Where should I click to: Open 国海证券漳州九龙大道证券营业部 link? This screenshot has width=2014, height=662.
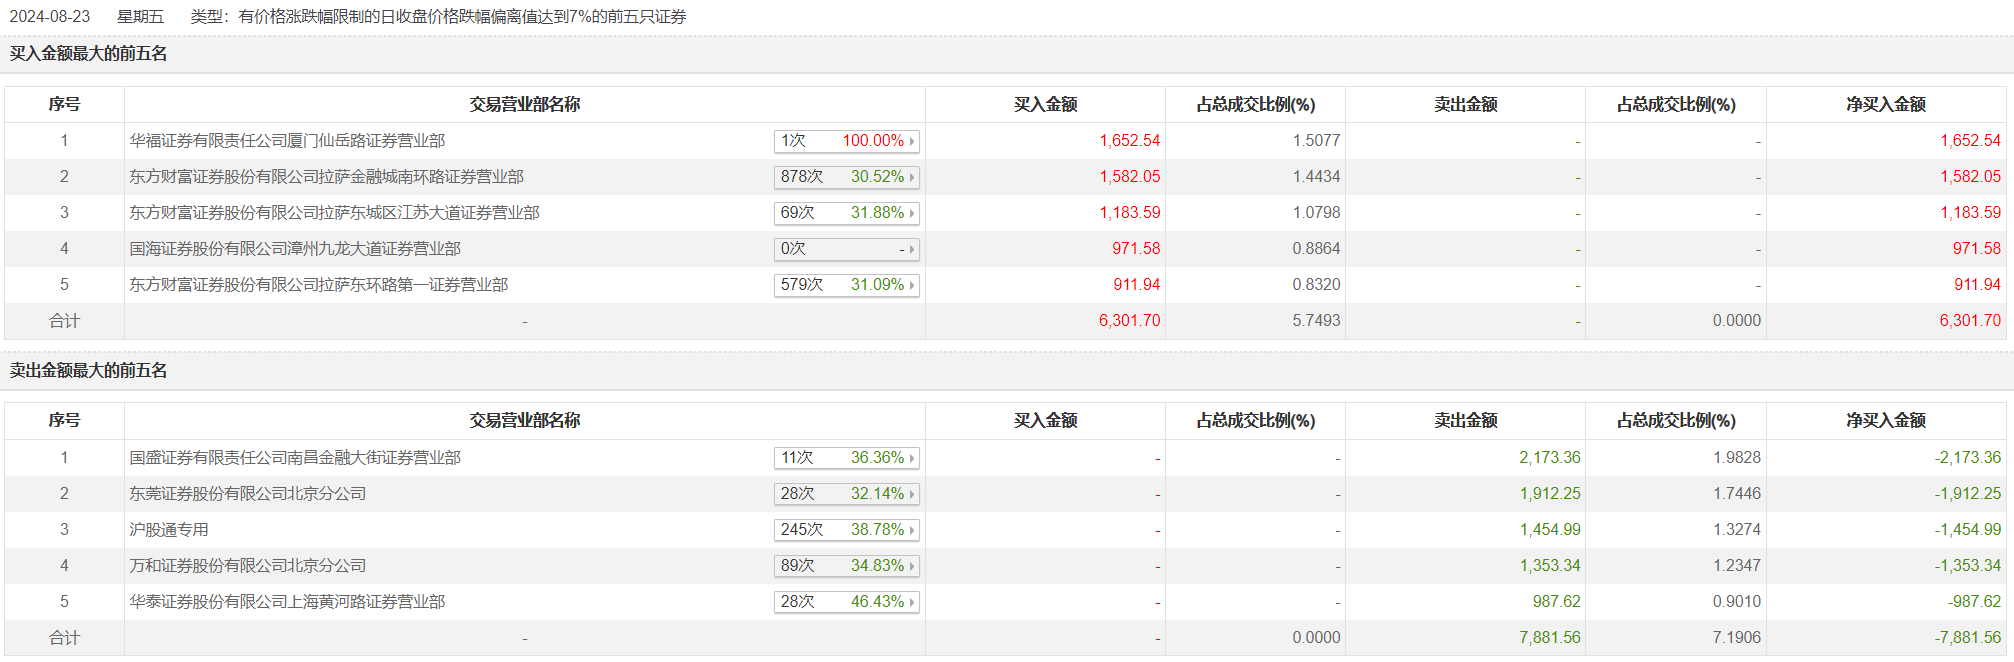[x=295, y=249]
